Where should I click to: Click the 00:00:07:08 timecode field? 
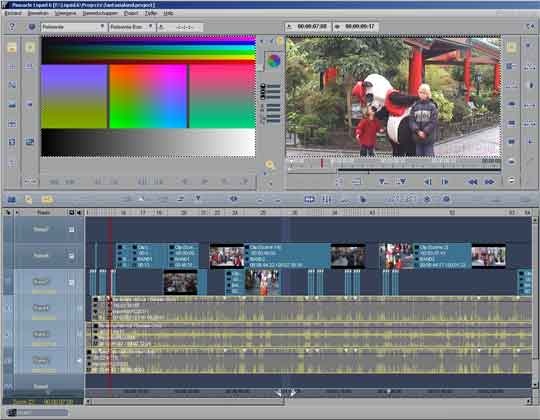(x=309, y=27)
